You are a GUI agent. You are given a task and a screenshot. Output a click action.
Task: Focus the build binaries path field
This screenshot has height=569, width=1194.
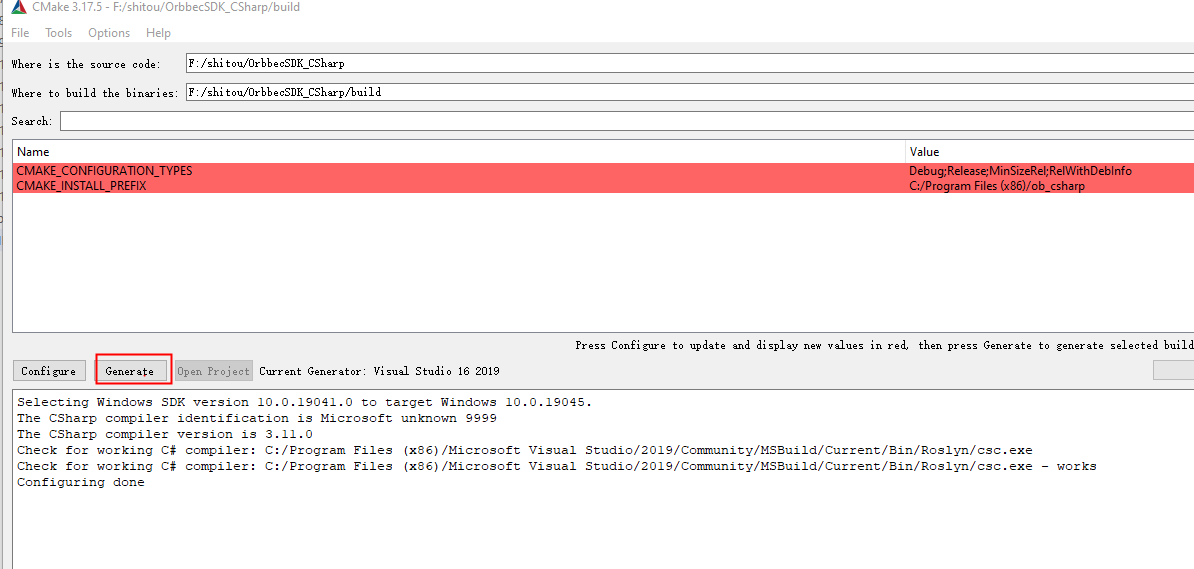[690, 92]
